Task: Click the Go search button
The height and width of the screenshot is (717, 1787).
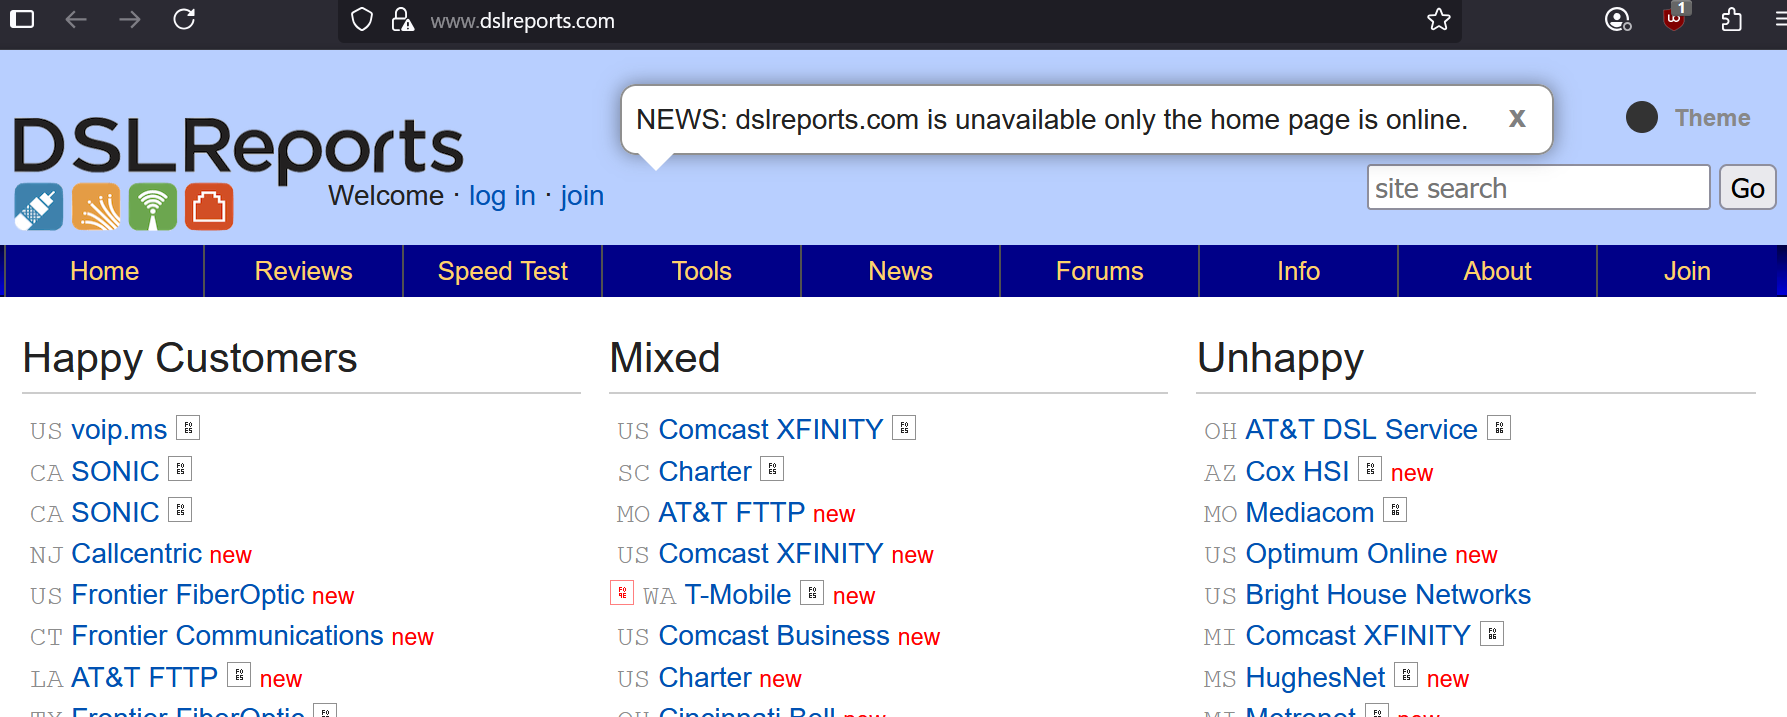Action: point(1747,188)
